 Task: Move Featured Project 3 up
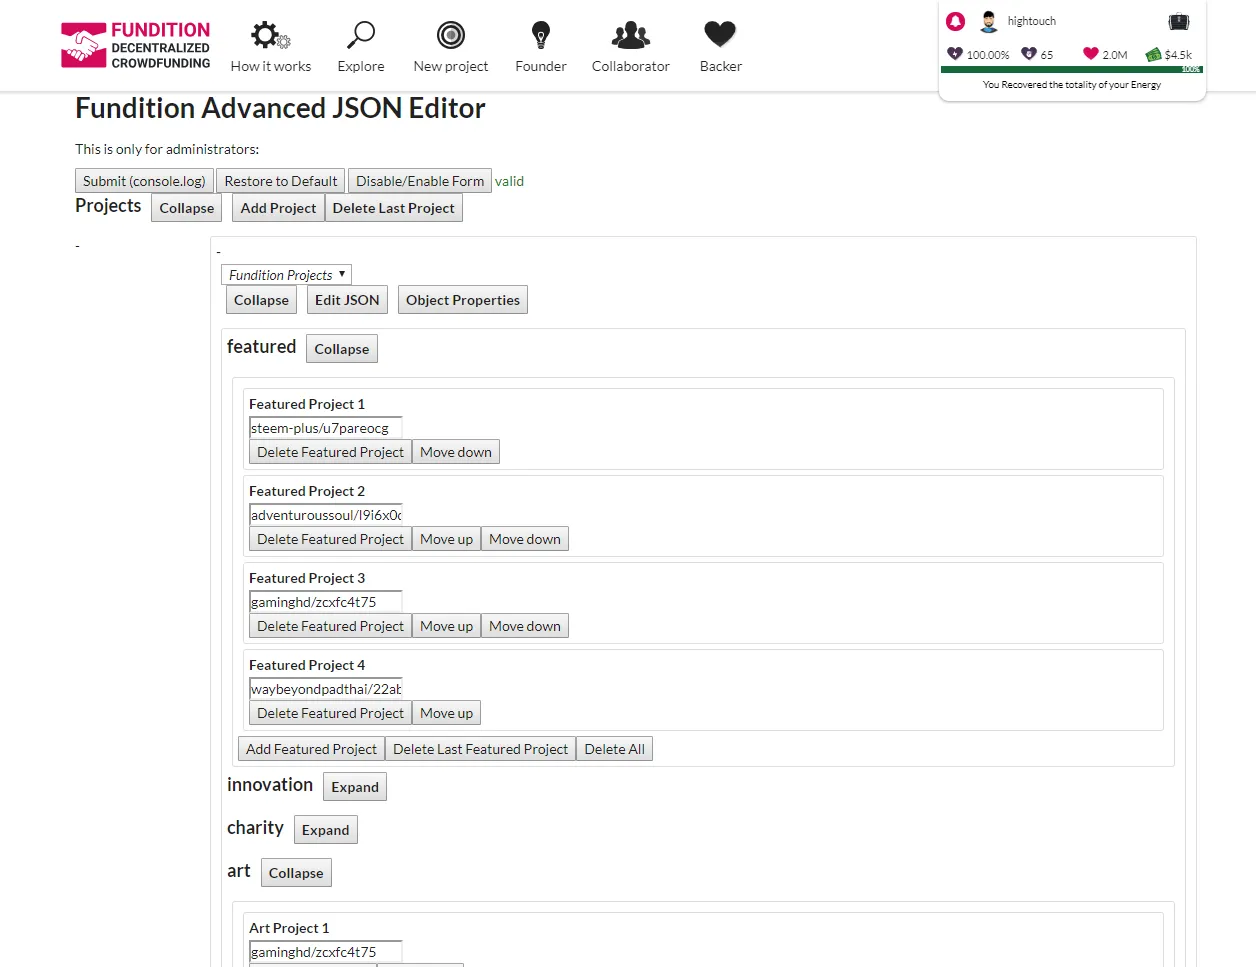pos(446,626)
